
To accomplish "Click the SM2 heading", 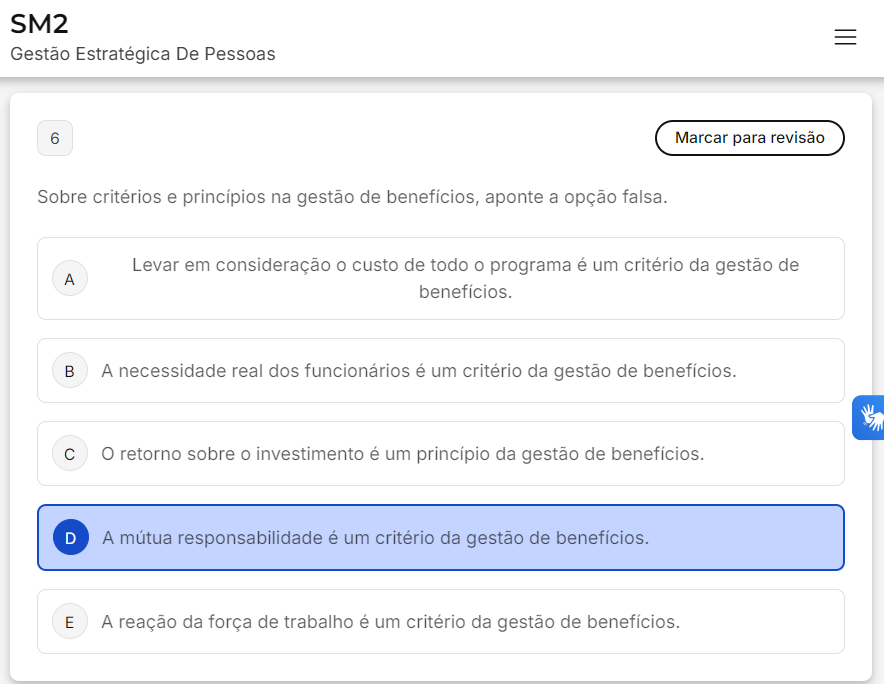I will click(x=39, y=24).
